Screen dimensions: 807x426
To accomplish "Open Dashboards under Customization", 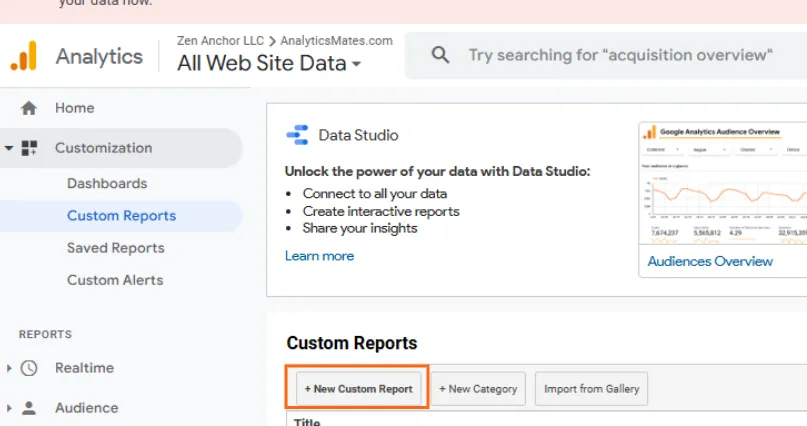I will [107, 184].
